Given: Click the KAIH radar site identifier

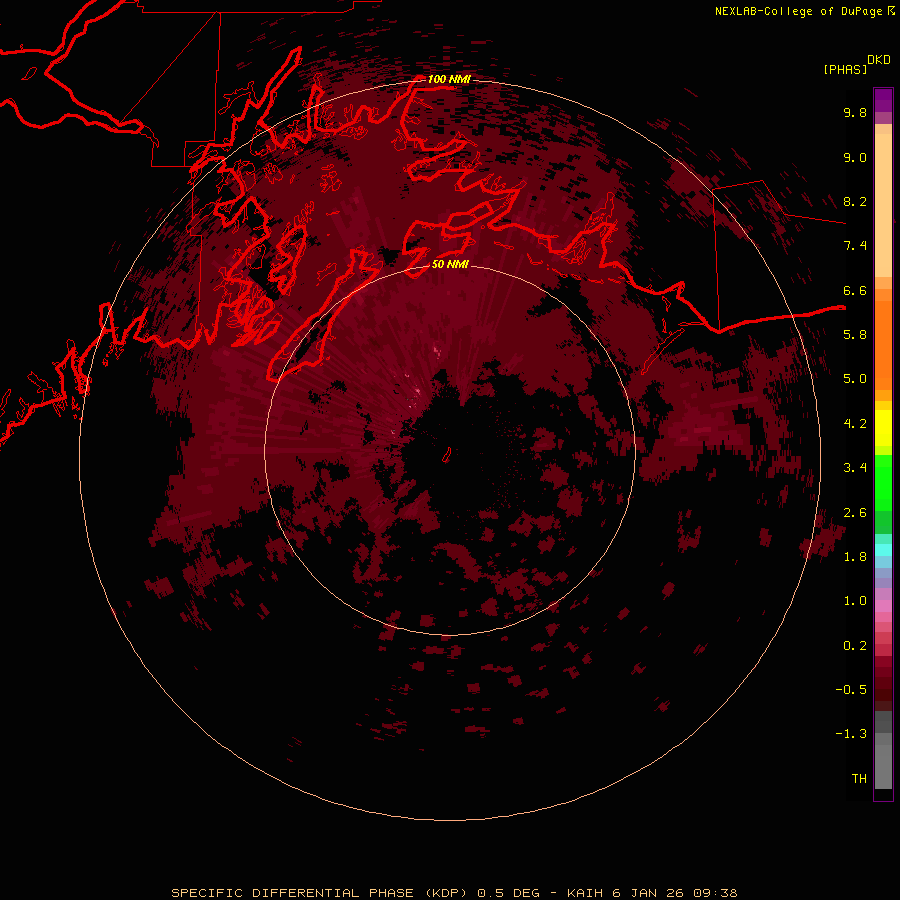Looking at the screenshot, I should coord(585,893).
